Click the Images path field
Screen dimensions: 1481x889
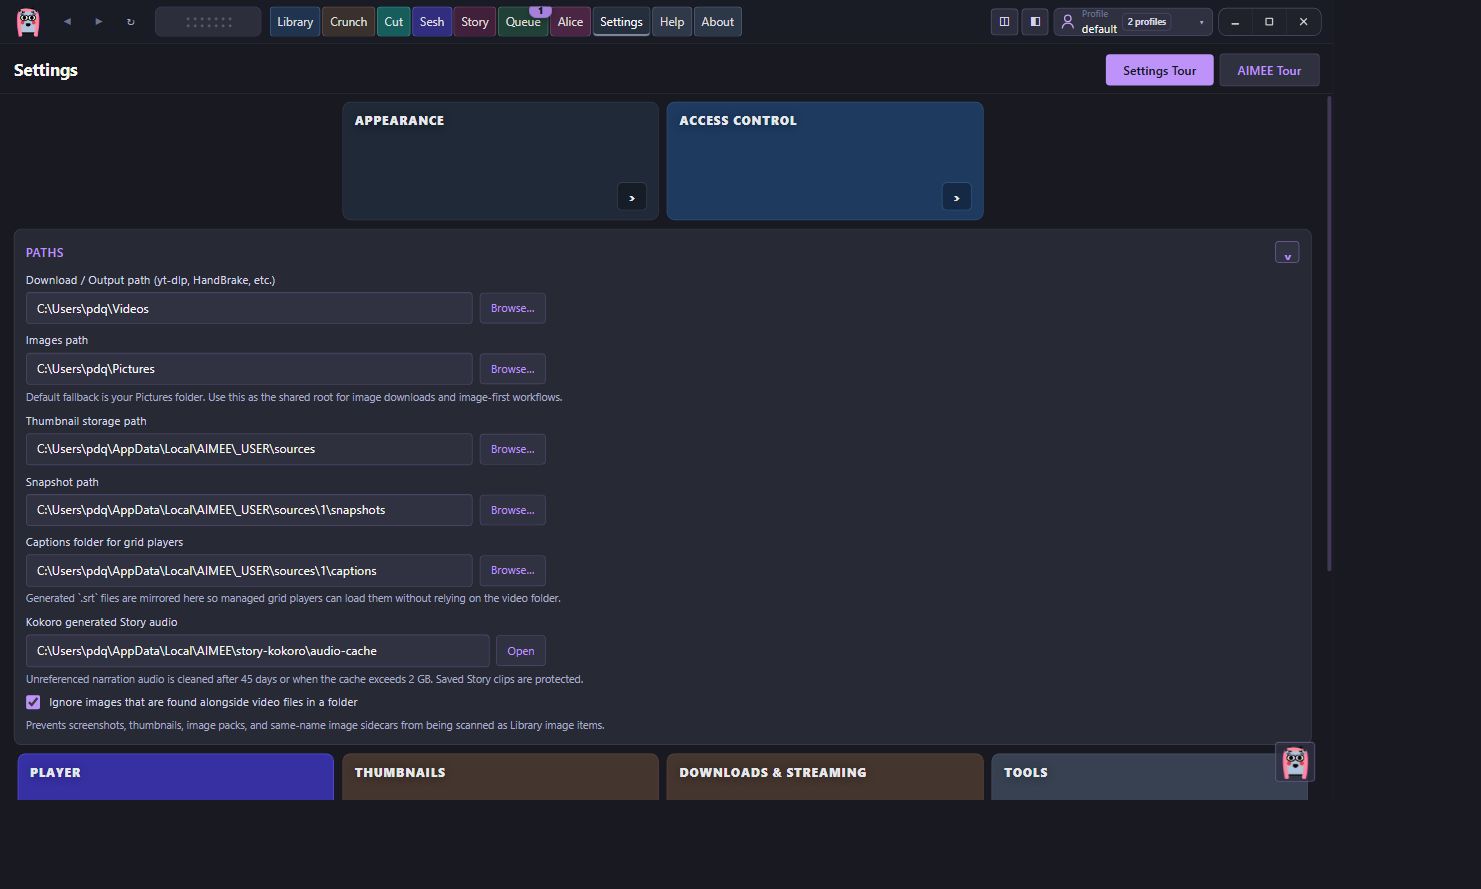(x=249, y=369)
